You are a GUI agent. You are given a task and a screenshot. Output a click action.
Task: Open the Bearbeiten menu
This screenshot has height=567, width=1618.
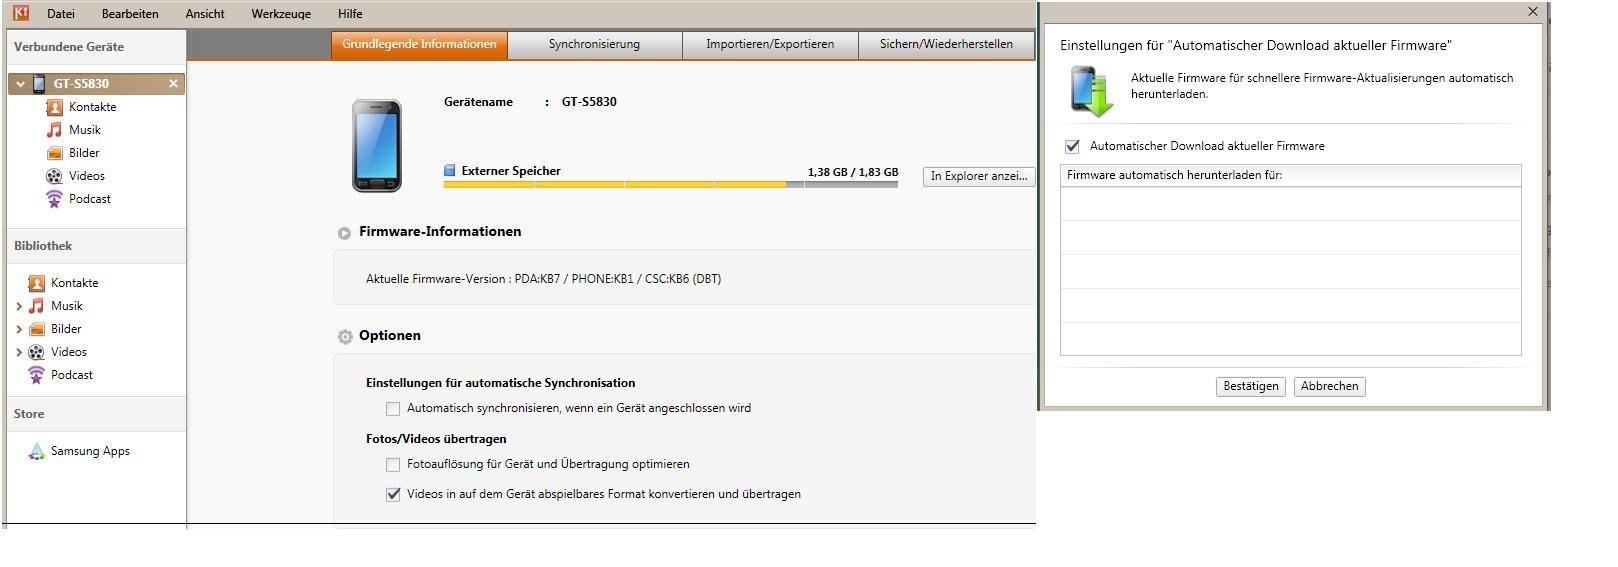(x=130, y=14)
